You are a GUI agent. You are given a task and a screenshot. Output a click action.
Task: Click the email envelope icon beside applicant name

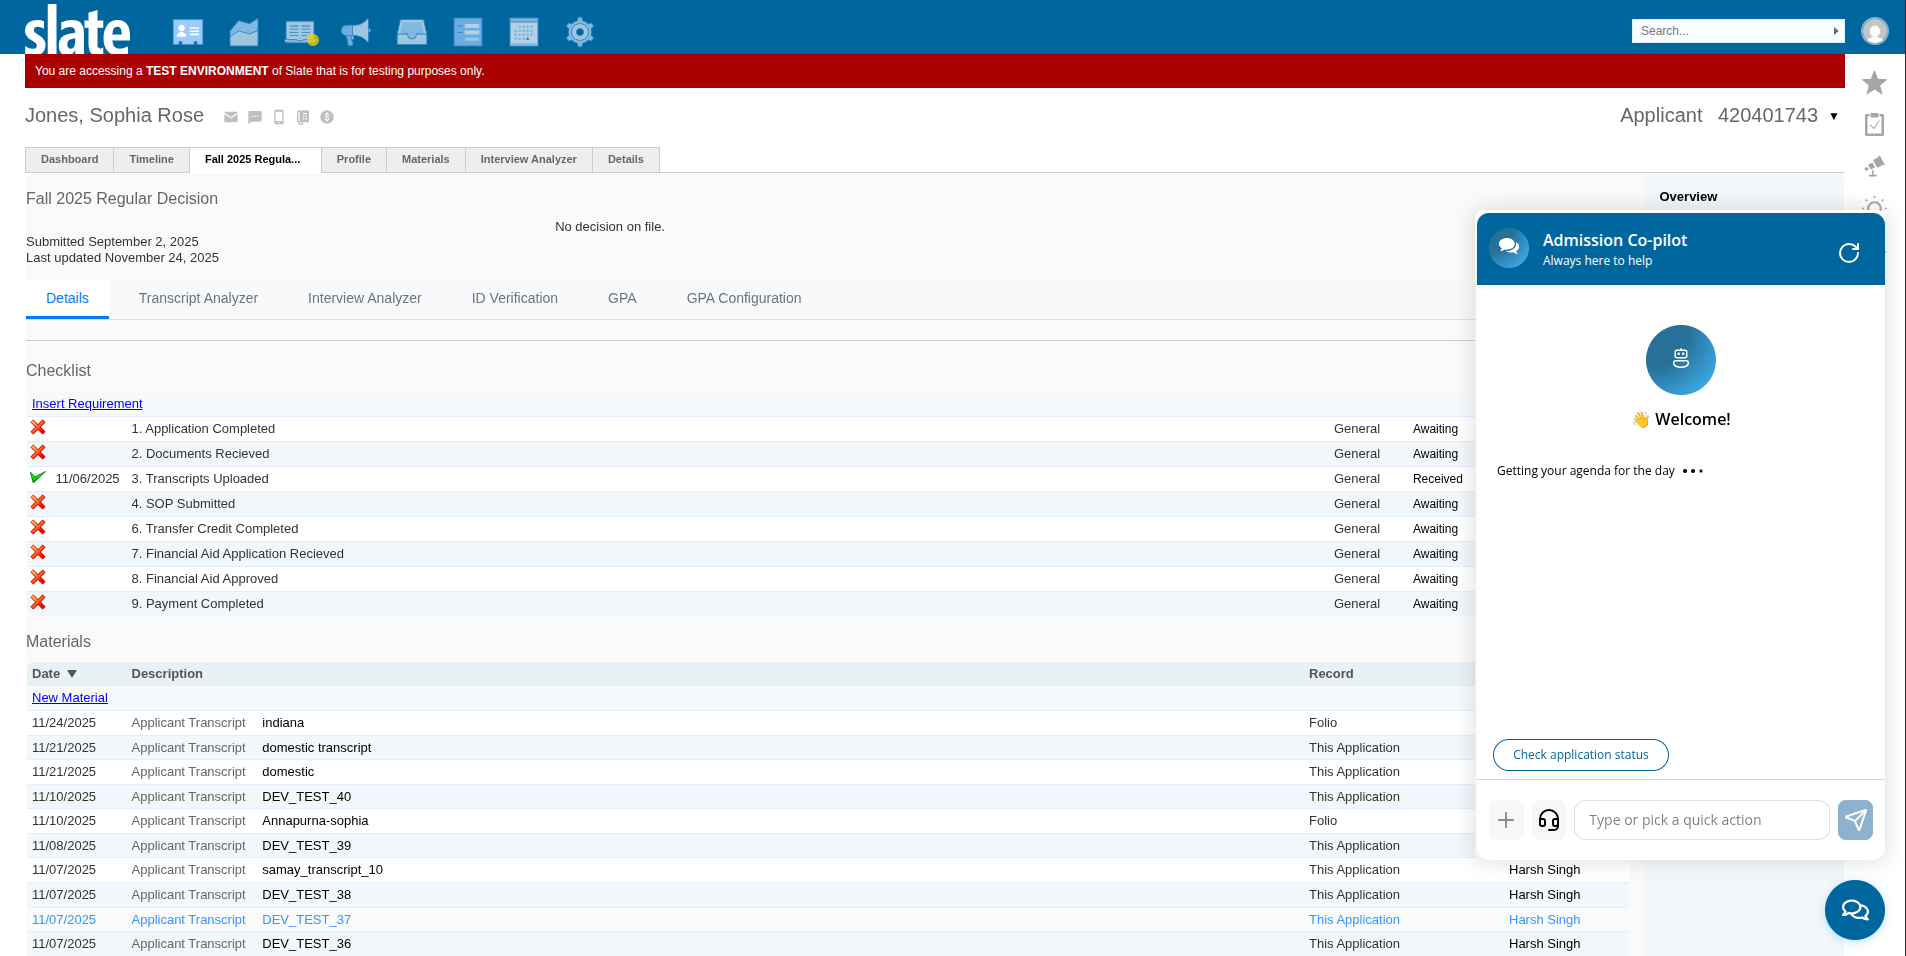(x=231, y=117)
